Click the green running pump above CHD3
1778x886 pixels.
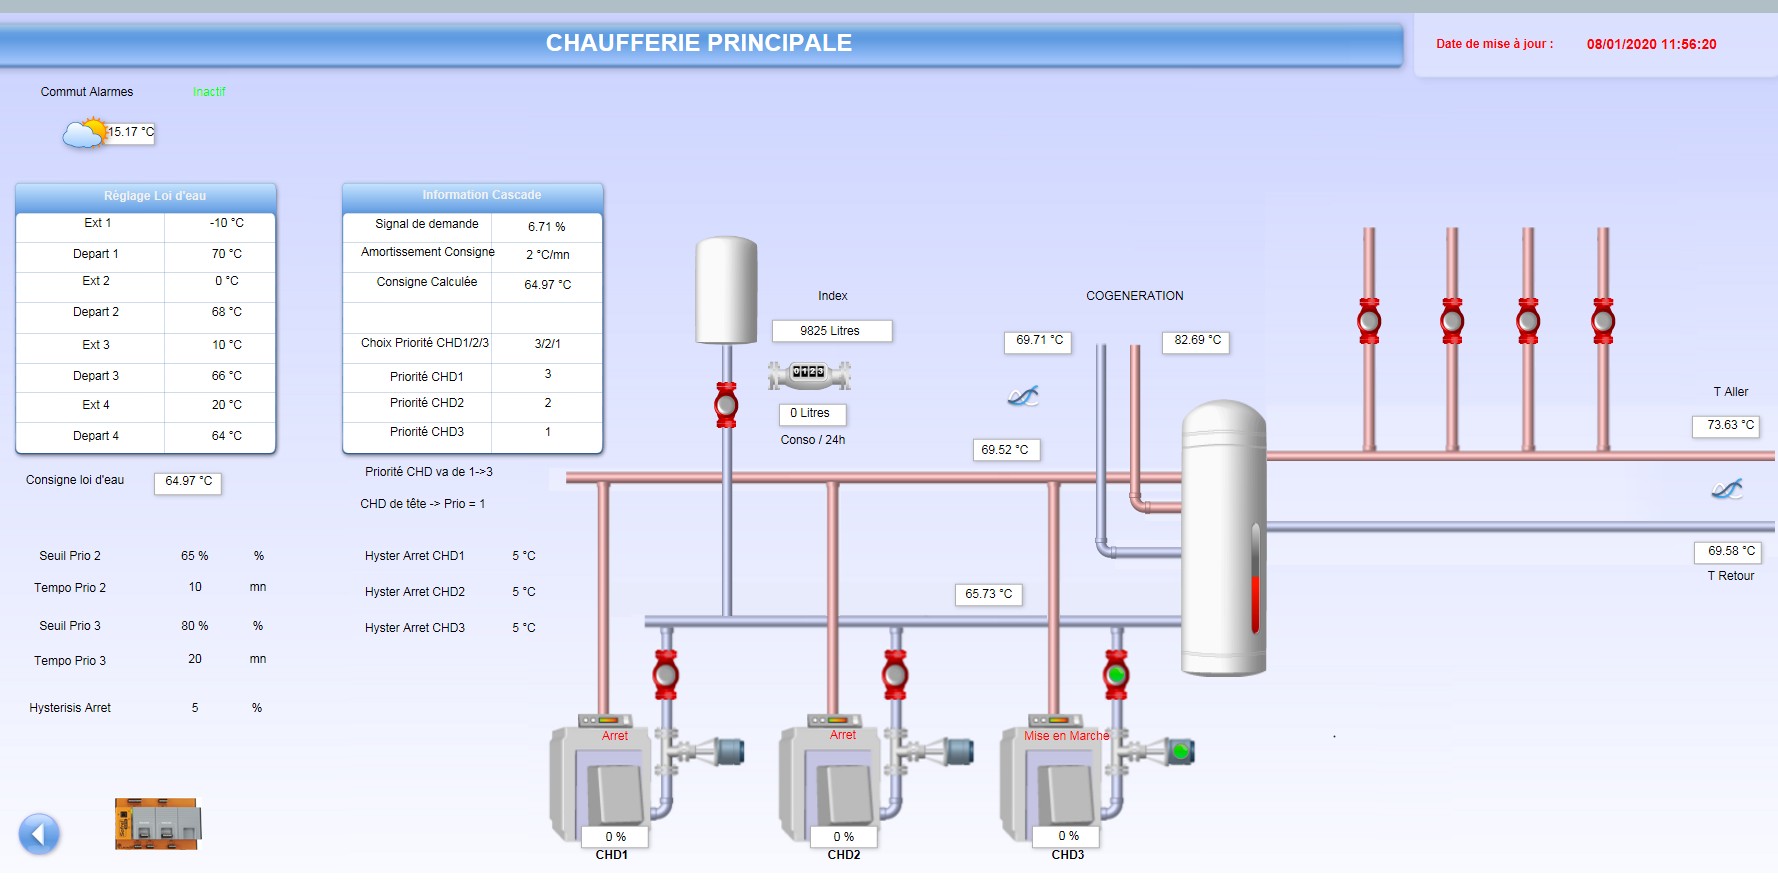1116,674
